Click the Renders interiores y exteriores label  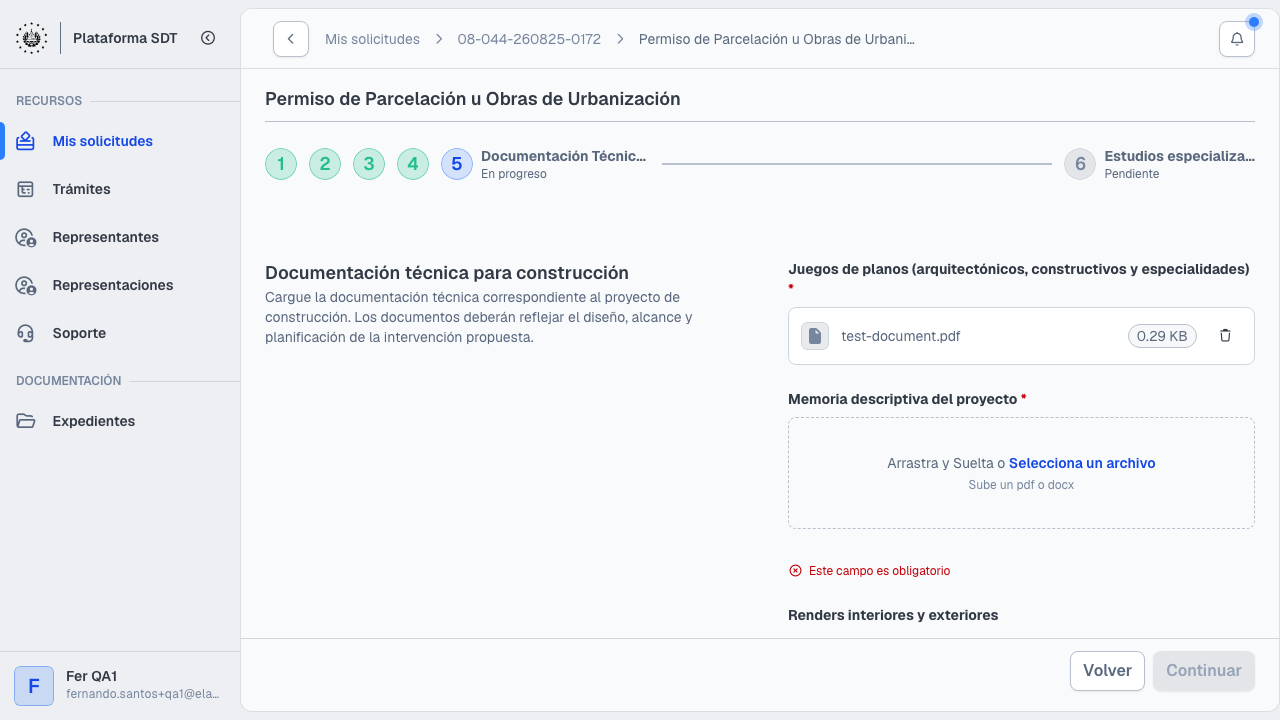(x=893, y=615)
